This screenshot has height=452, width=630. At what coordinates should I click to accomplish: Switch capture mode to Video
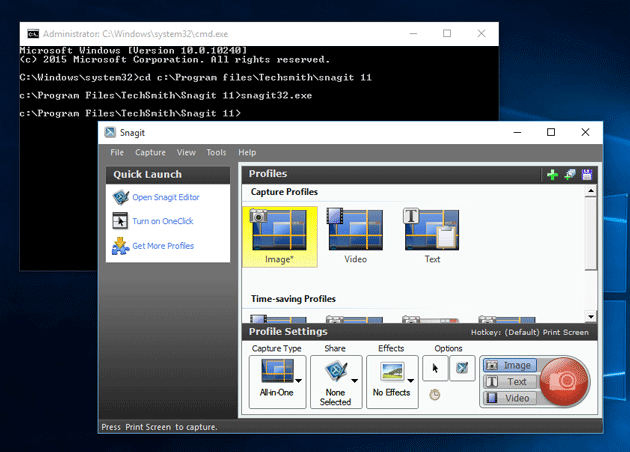click(510, 398)
